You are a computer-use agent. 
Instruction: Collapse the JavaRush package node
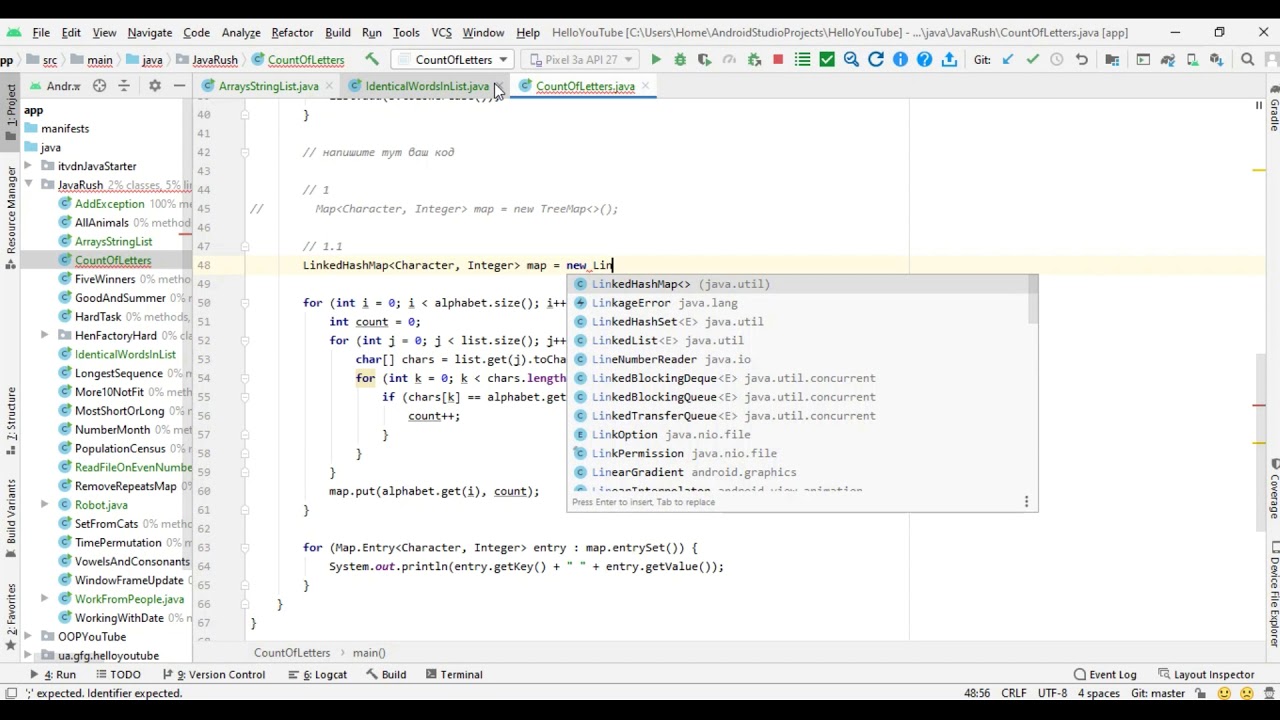click(x=29, y=185)
